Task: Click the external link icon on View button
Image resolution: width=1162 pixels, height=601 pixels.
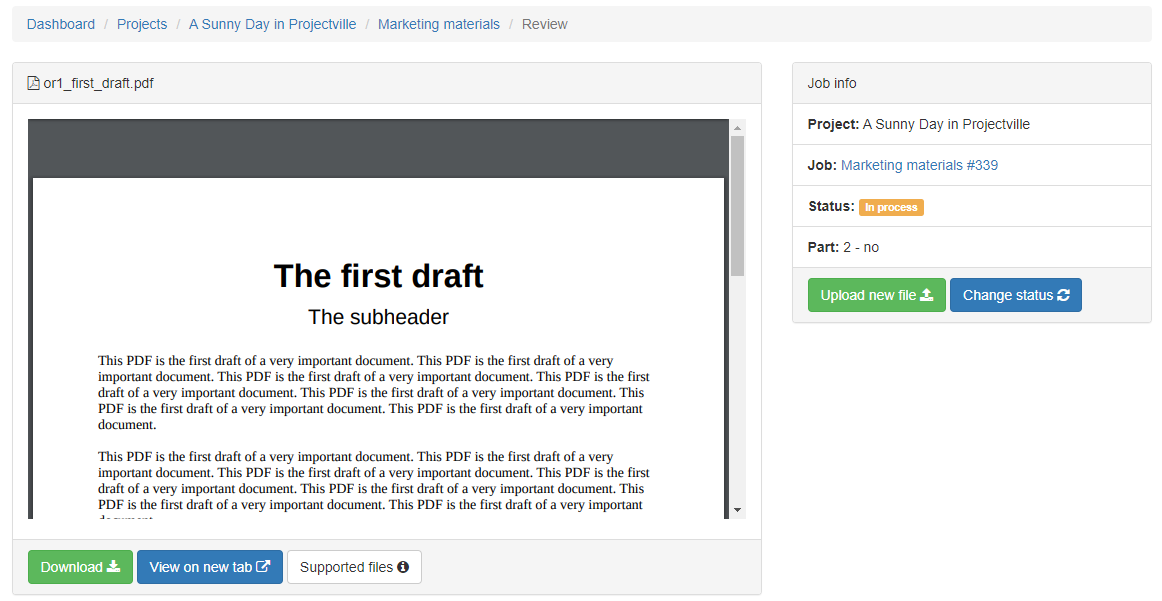Action: pyautogui.click(x=263, y=566)
